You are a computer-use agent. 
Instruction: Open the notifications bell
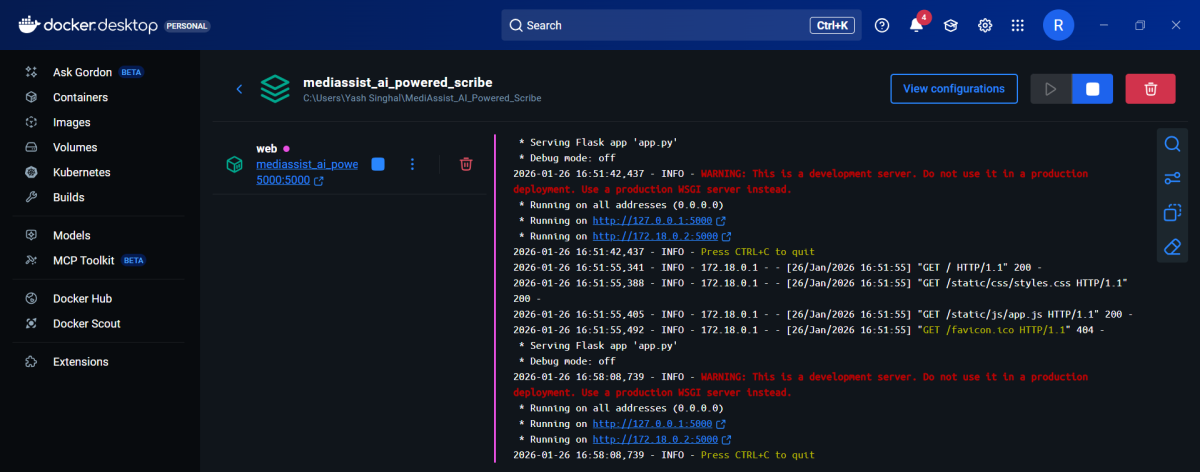(x=916, y=26)
